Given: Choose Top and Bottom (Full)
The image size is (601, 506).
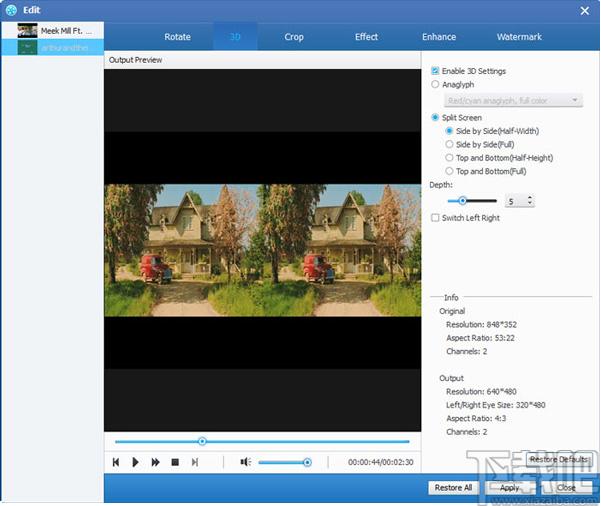Looking at the screenshot, I should pos(449,171).
